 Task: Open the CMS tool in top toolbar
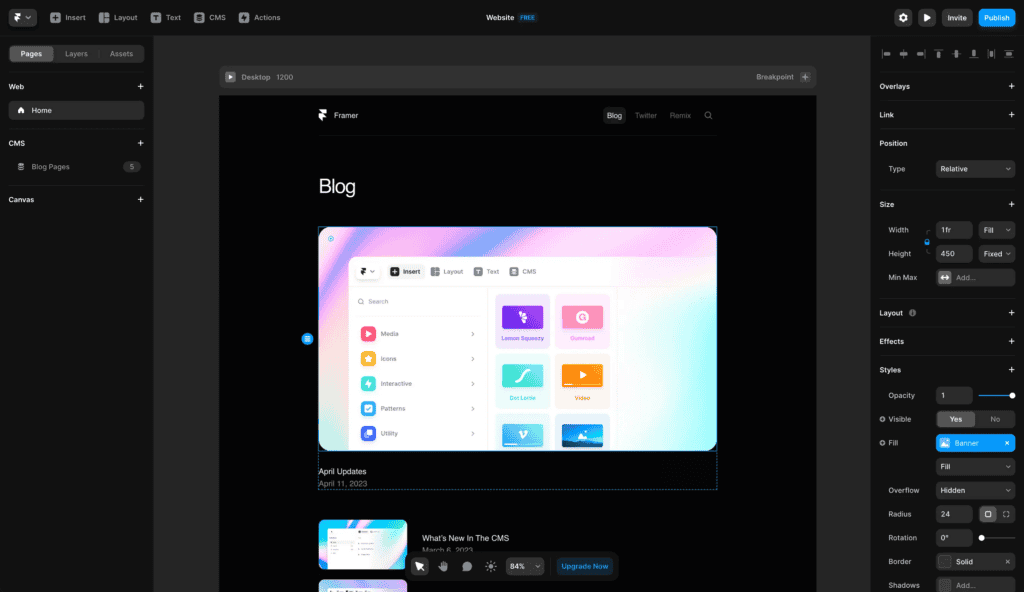(x=210, y=18)
